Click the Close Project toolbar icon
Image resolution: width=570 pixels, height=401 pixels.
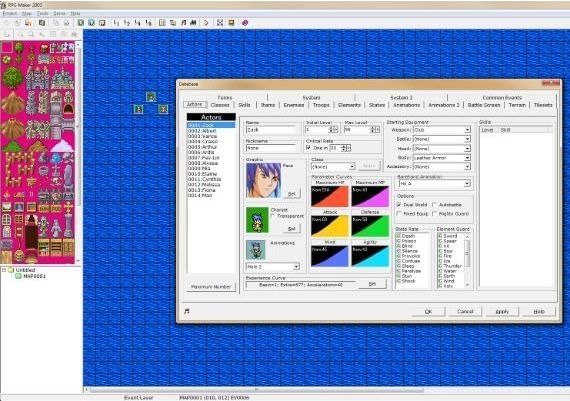pos(28,23)
